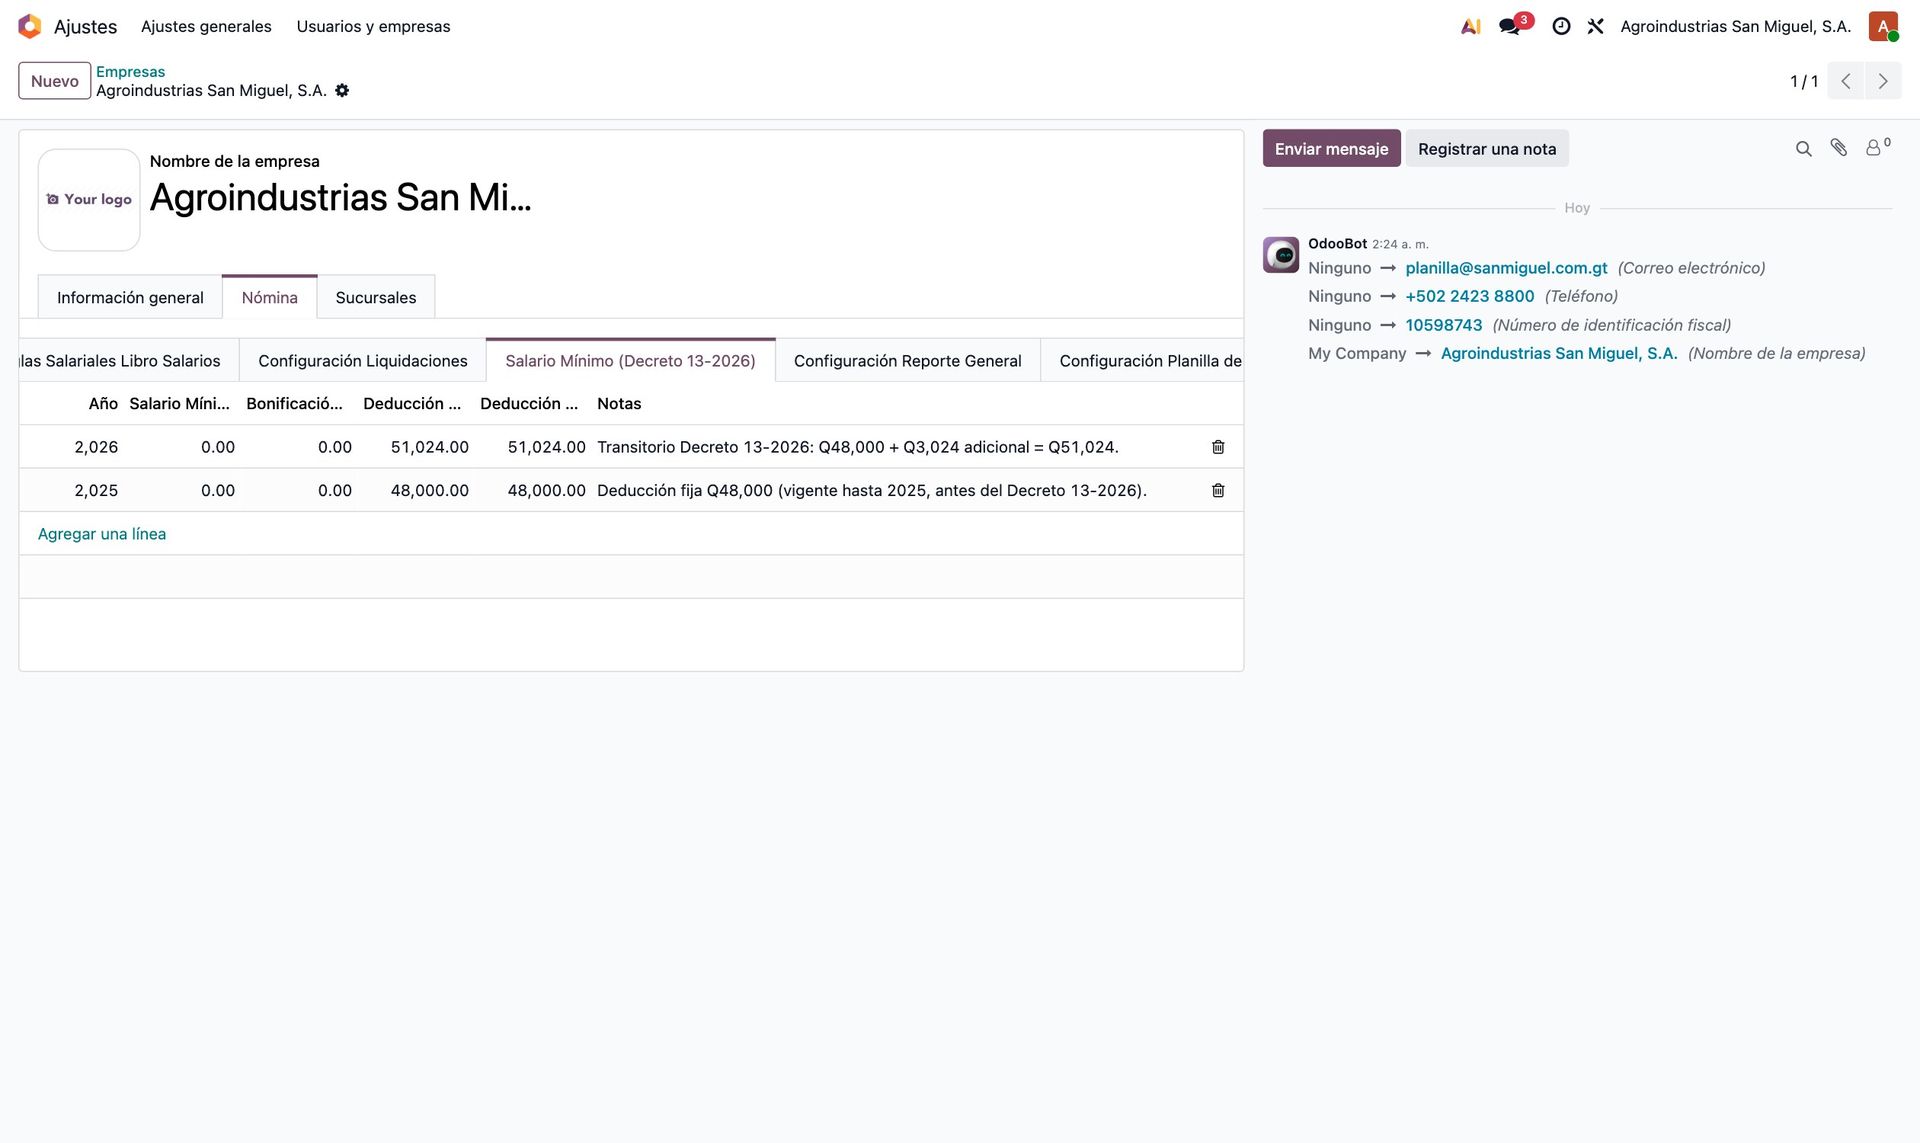1920x1143 pixels.
Task: Click the Enviar mensaje button
Action: click(x=1331, y=149)
